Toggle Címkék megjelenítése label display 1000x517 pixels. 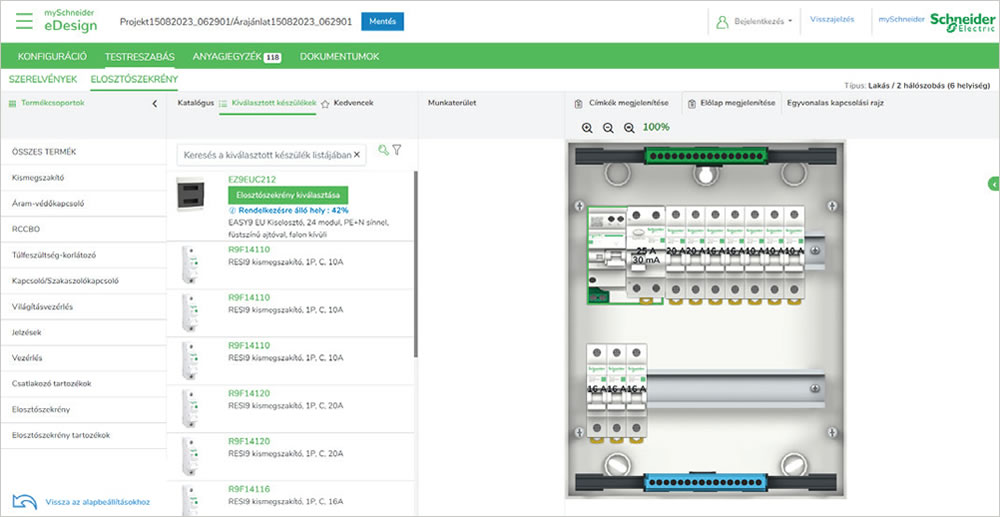[x=621, y=103]
